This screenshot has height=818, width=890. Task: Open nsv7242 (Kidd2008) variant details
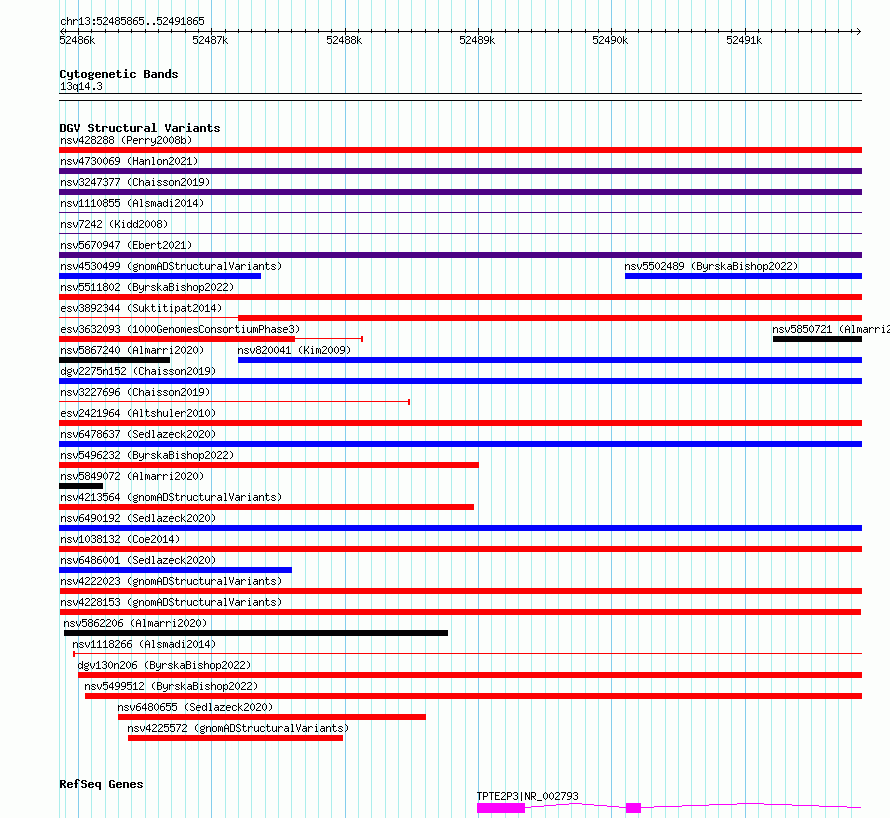(x=114, y=224)
